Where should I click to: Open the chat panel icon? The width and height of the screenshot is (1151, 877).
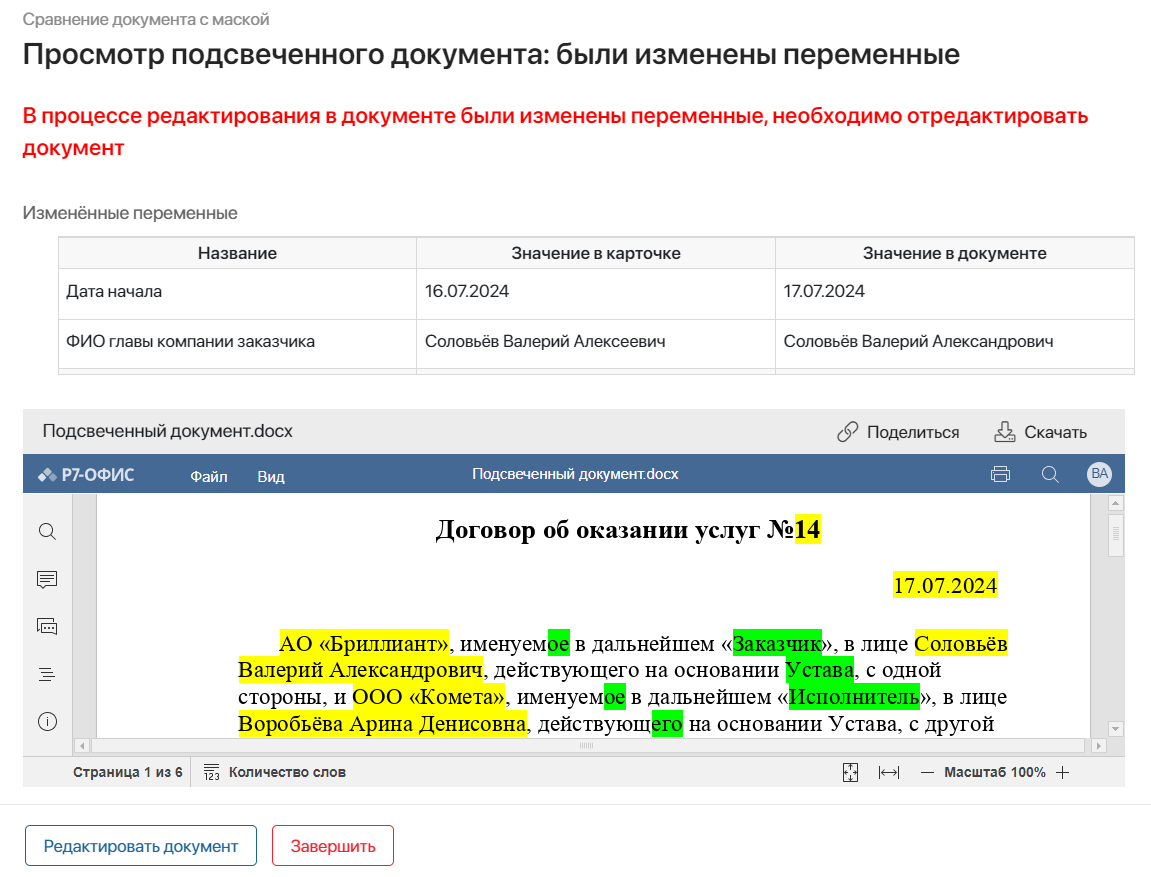click(47, 627)
